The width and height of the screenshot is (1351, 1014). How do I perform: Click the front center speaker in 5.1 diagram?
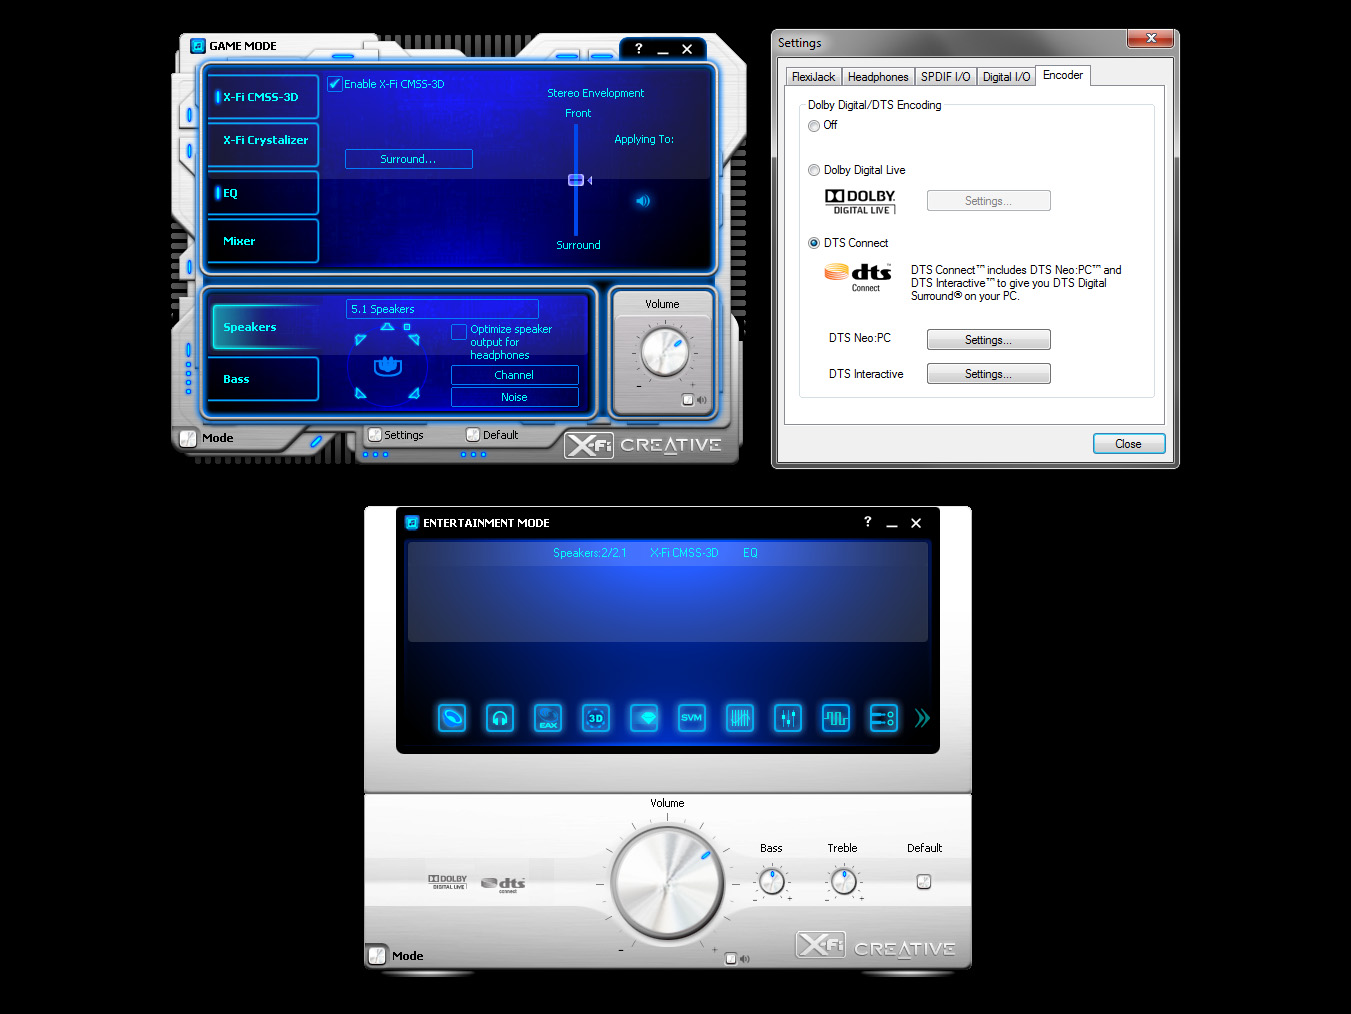click(387, 326)
